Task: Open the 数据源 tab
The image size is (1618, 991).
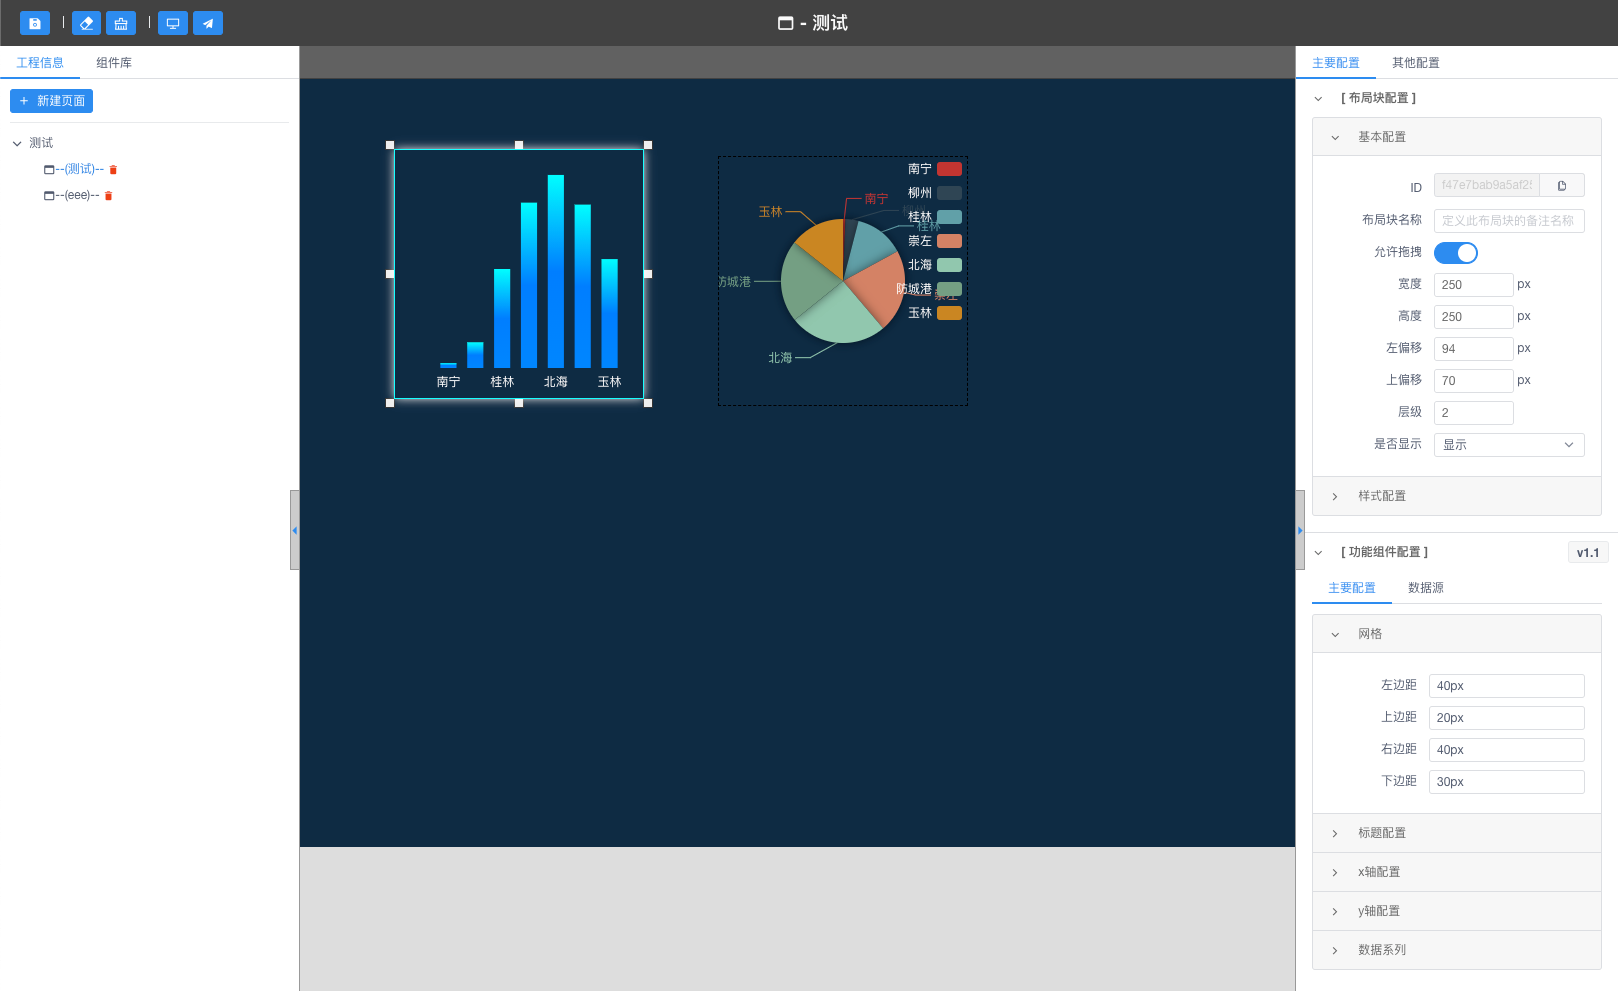Action: [1425, 588]
